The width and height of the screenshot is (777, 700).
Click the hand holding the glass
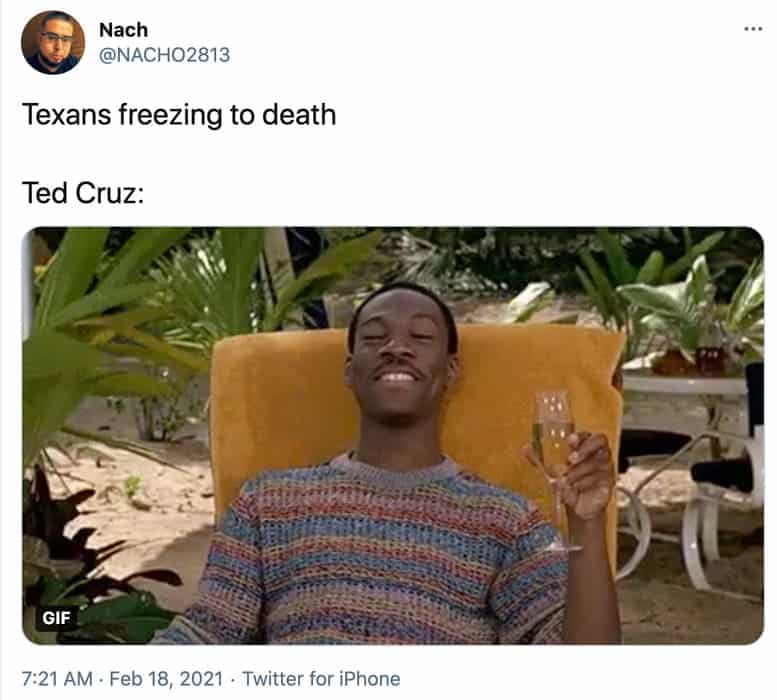[587, 476]
